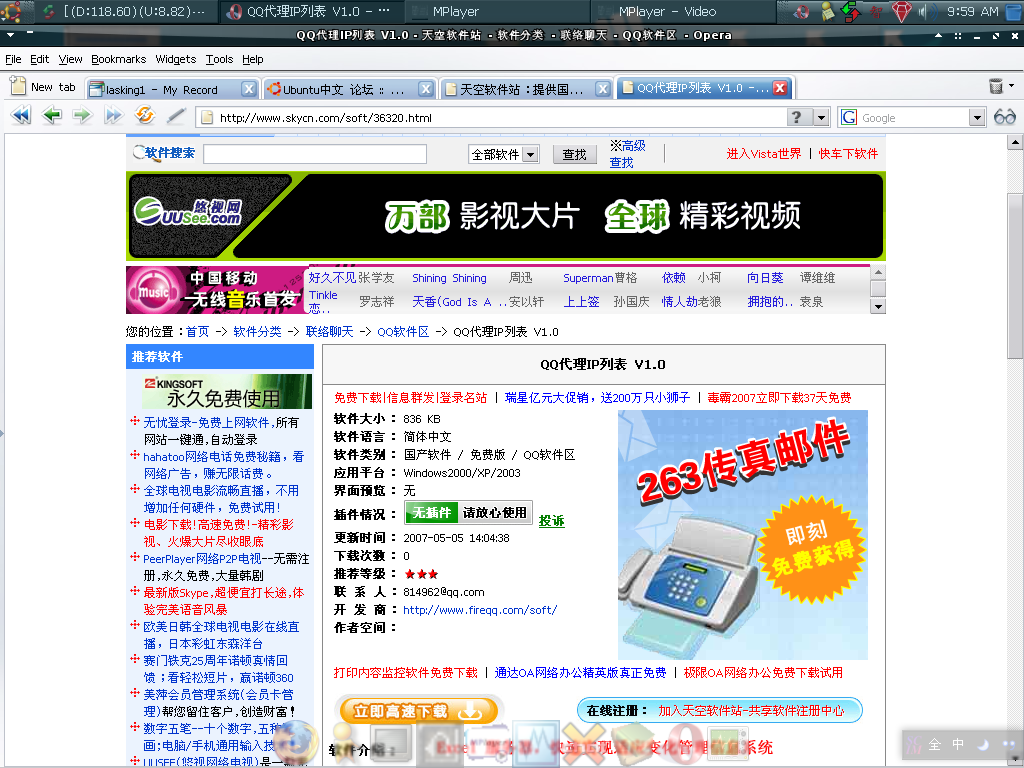Click the Kingsoft 永久免费使用 banner
Screen dimensions: 1024x768
pos(227,391)
